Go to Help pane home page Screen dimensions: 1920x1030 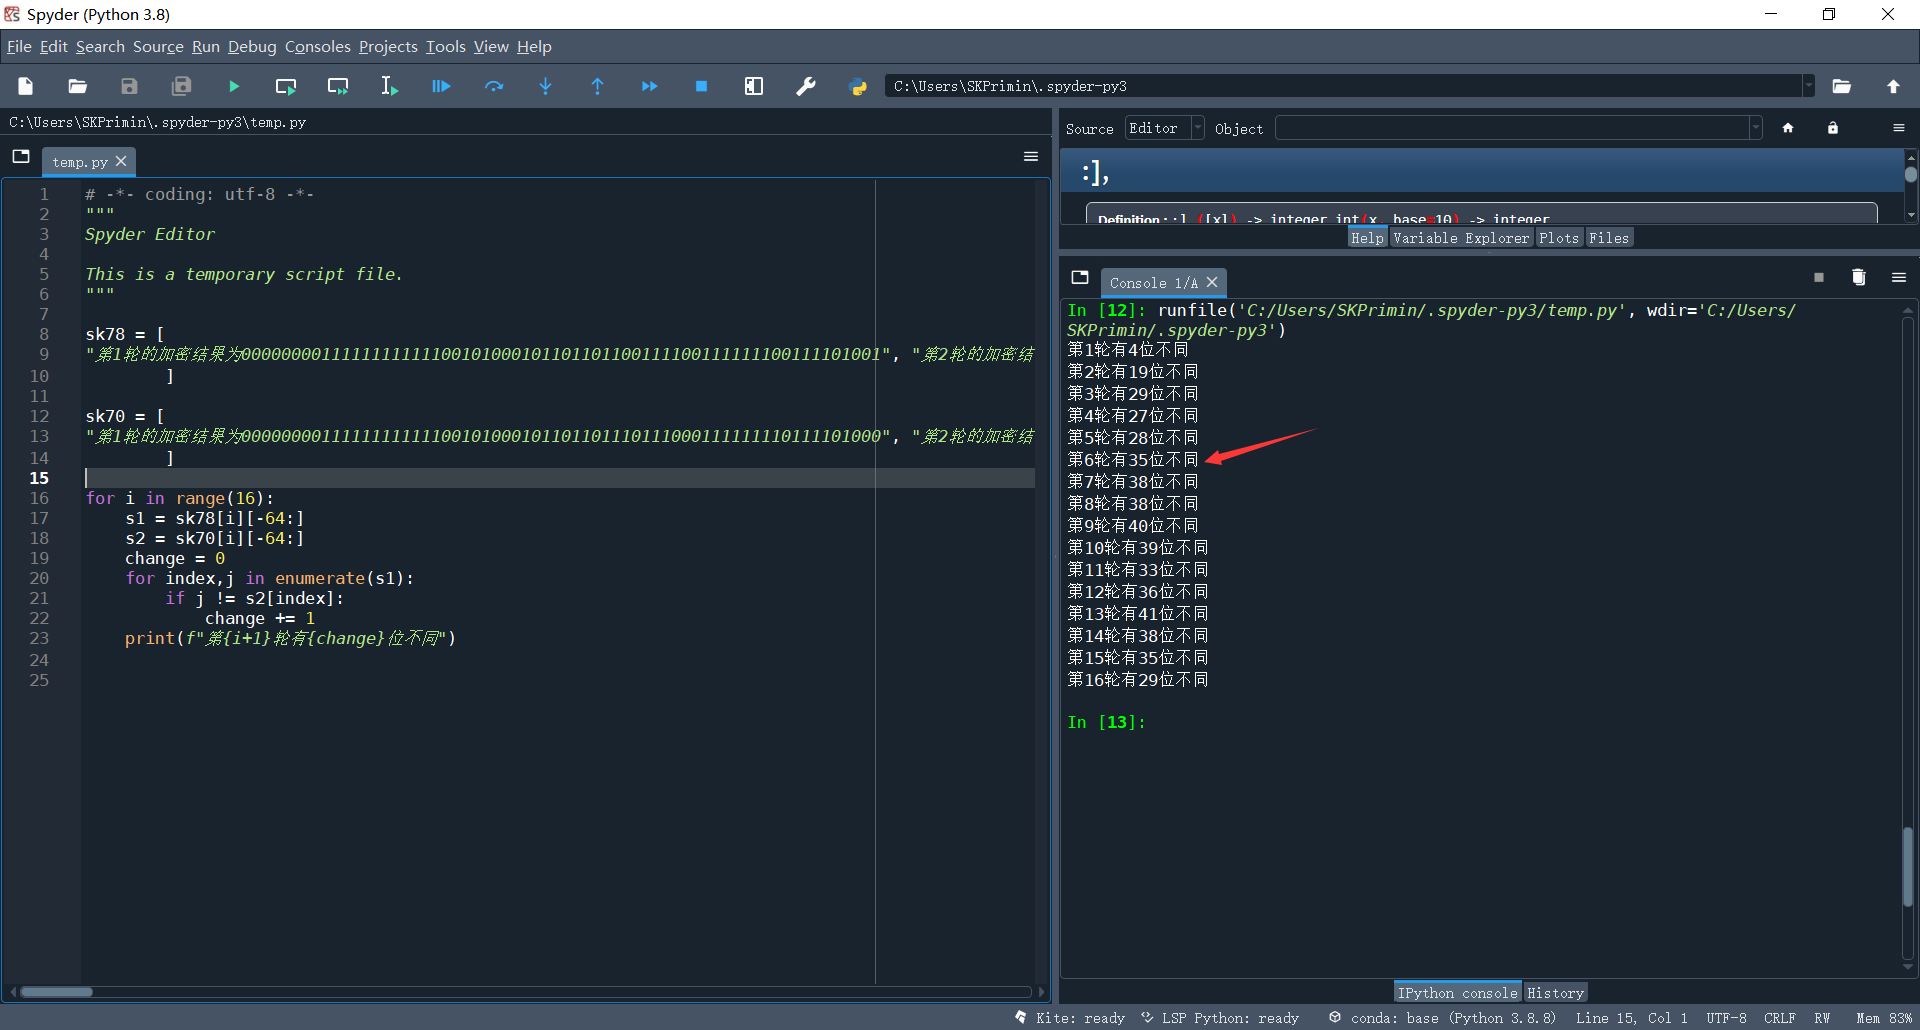click(x=1788, y=128)
